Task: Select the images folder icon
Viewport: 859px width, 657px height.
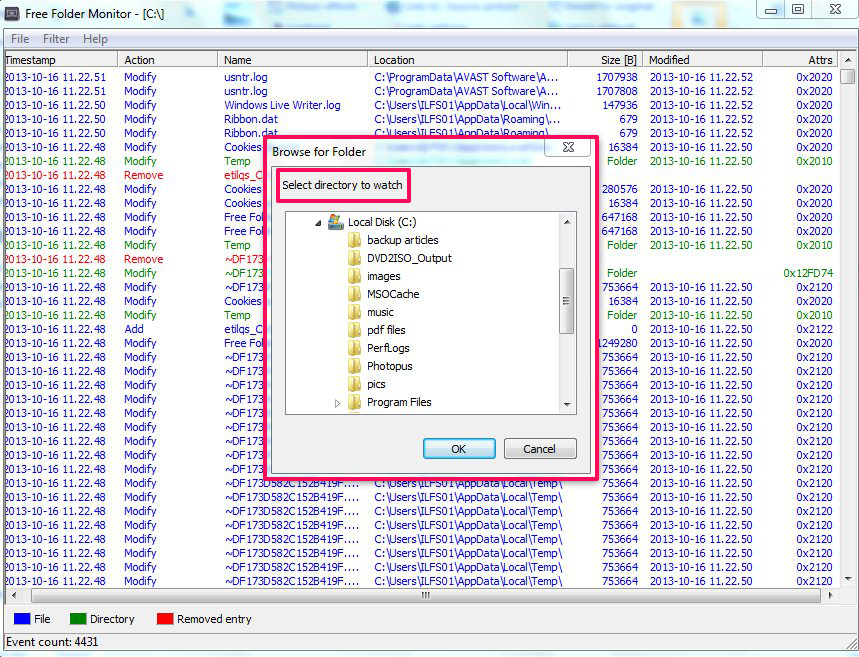Action: (x=354, y=276)
